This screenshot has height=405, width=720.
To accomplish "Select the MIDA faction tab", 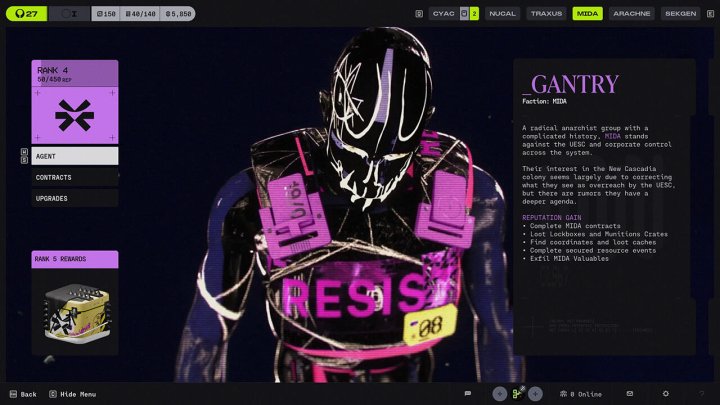I will pos(587,14).
